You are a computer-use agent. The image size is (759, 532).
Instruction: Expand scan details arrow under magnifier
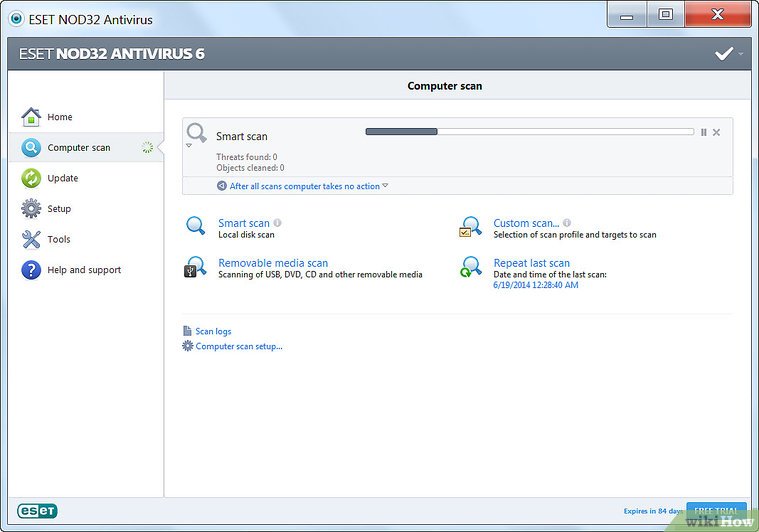[188, 146]
